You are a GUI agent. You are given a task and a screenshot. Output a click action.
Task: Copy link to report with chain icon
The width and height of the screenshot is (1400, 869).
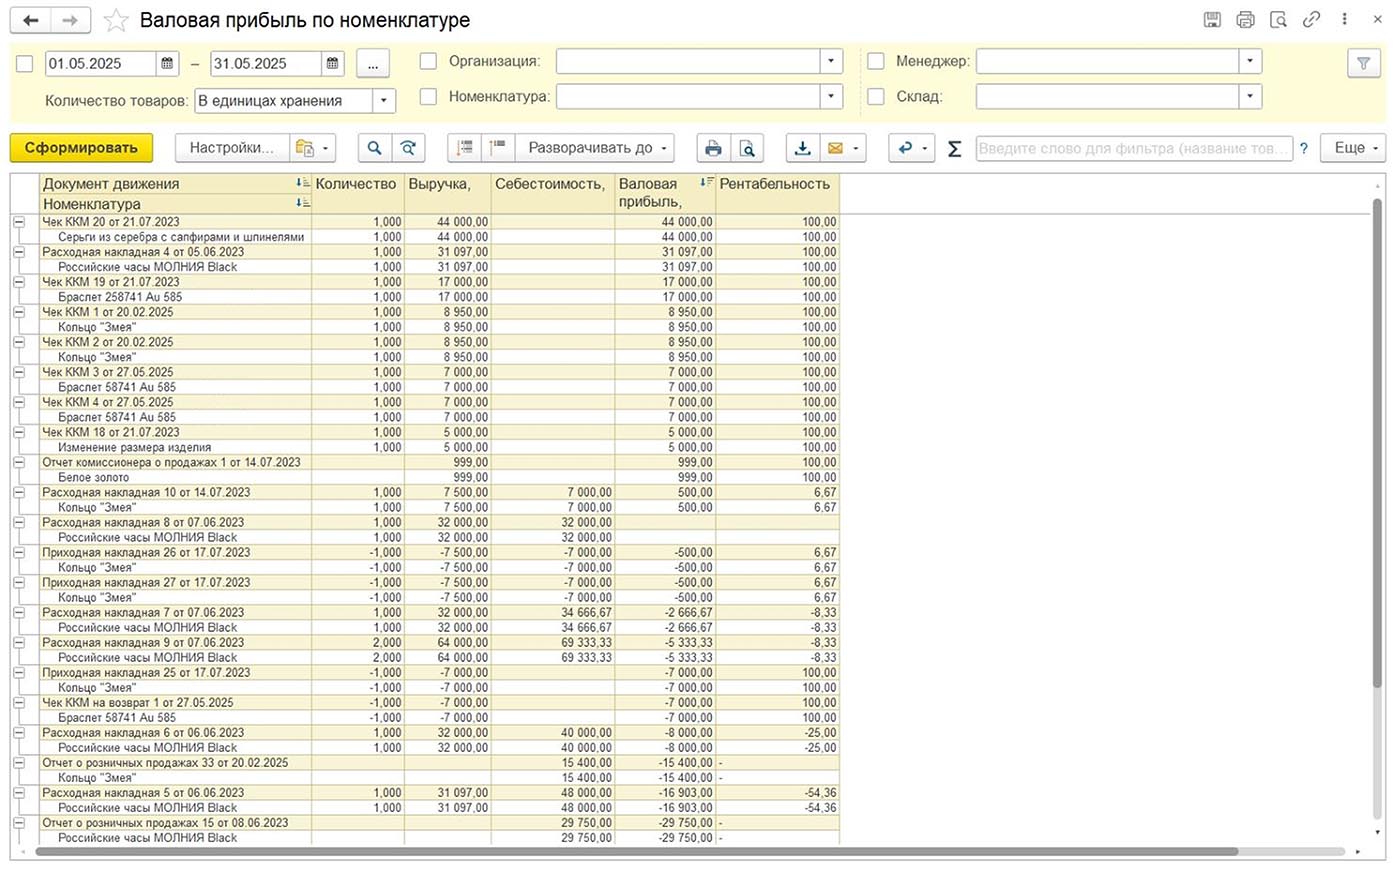pyautogui.click(x=1311, y=20)
